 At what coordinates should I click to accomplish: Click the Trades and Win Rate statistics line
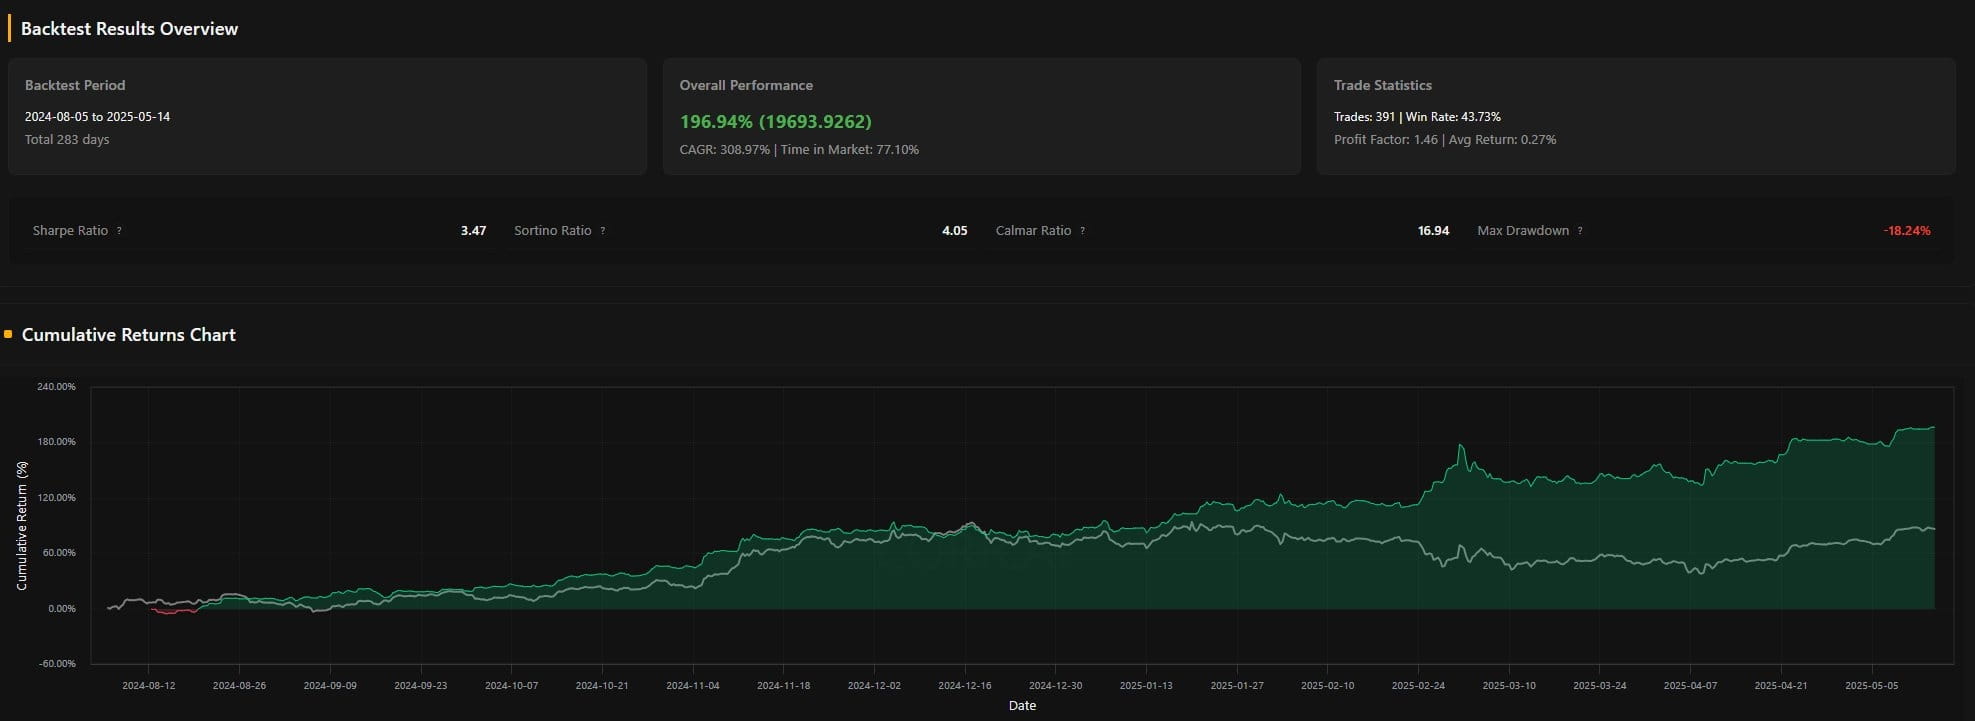point(1416,117)
